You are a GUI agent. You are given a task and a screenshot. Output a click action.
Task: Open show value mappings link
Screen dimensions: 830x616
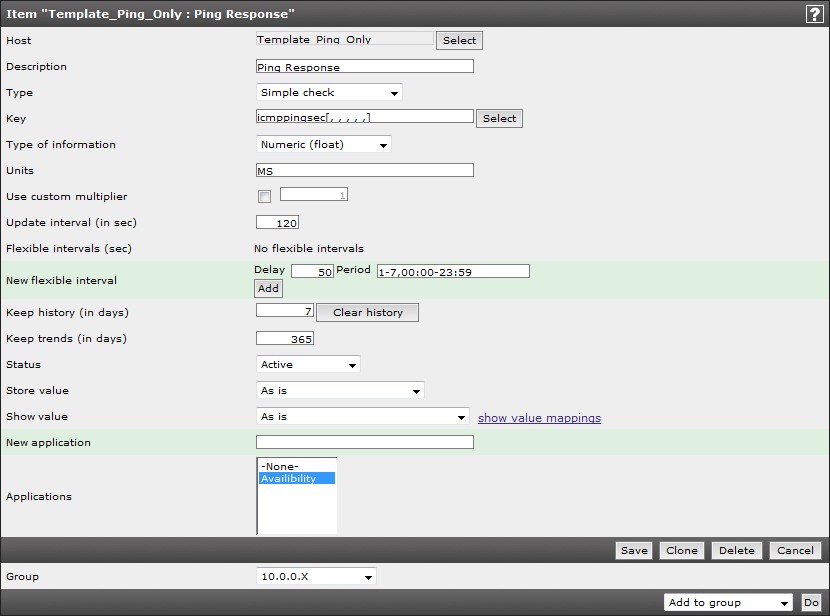coord(539,418)
